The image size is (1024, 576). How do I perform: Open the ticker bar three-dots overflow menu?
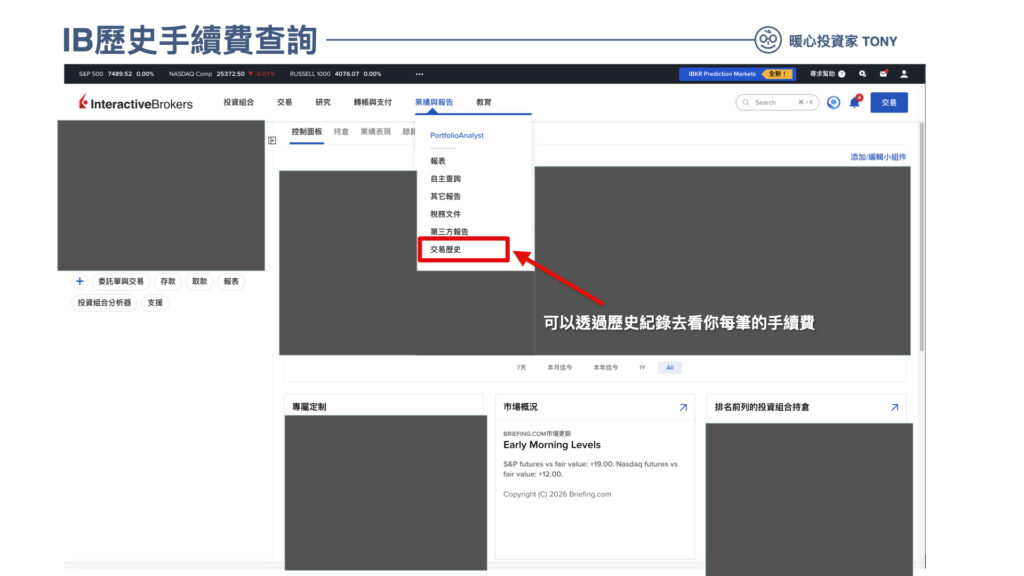[x=419, y=74]
